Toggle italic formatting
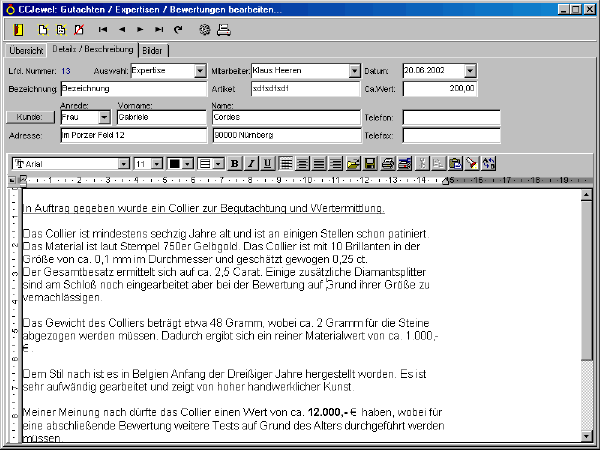This screenshot has height=450, width=600. click(x=251, y=163)
